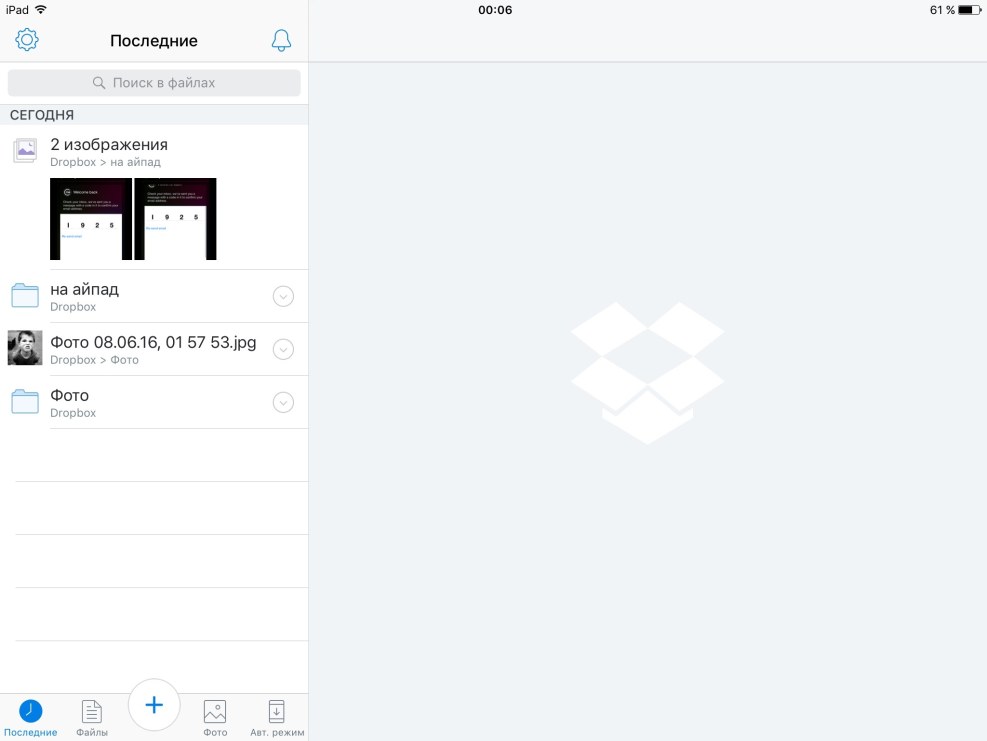Tap the portrait photo thumbnail of the jpg file
Screen dimensions: 987x741
click(x=24, y=348)
